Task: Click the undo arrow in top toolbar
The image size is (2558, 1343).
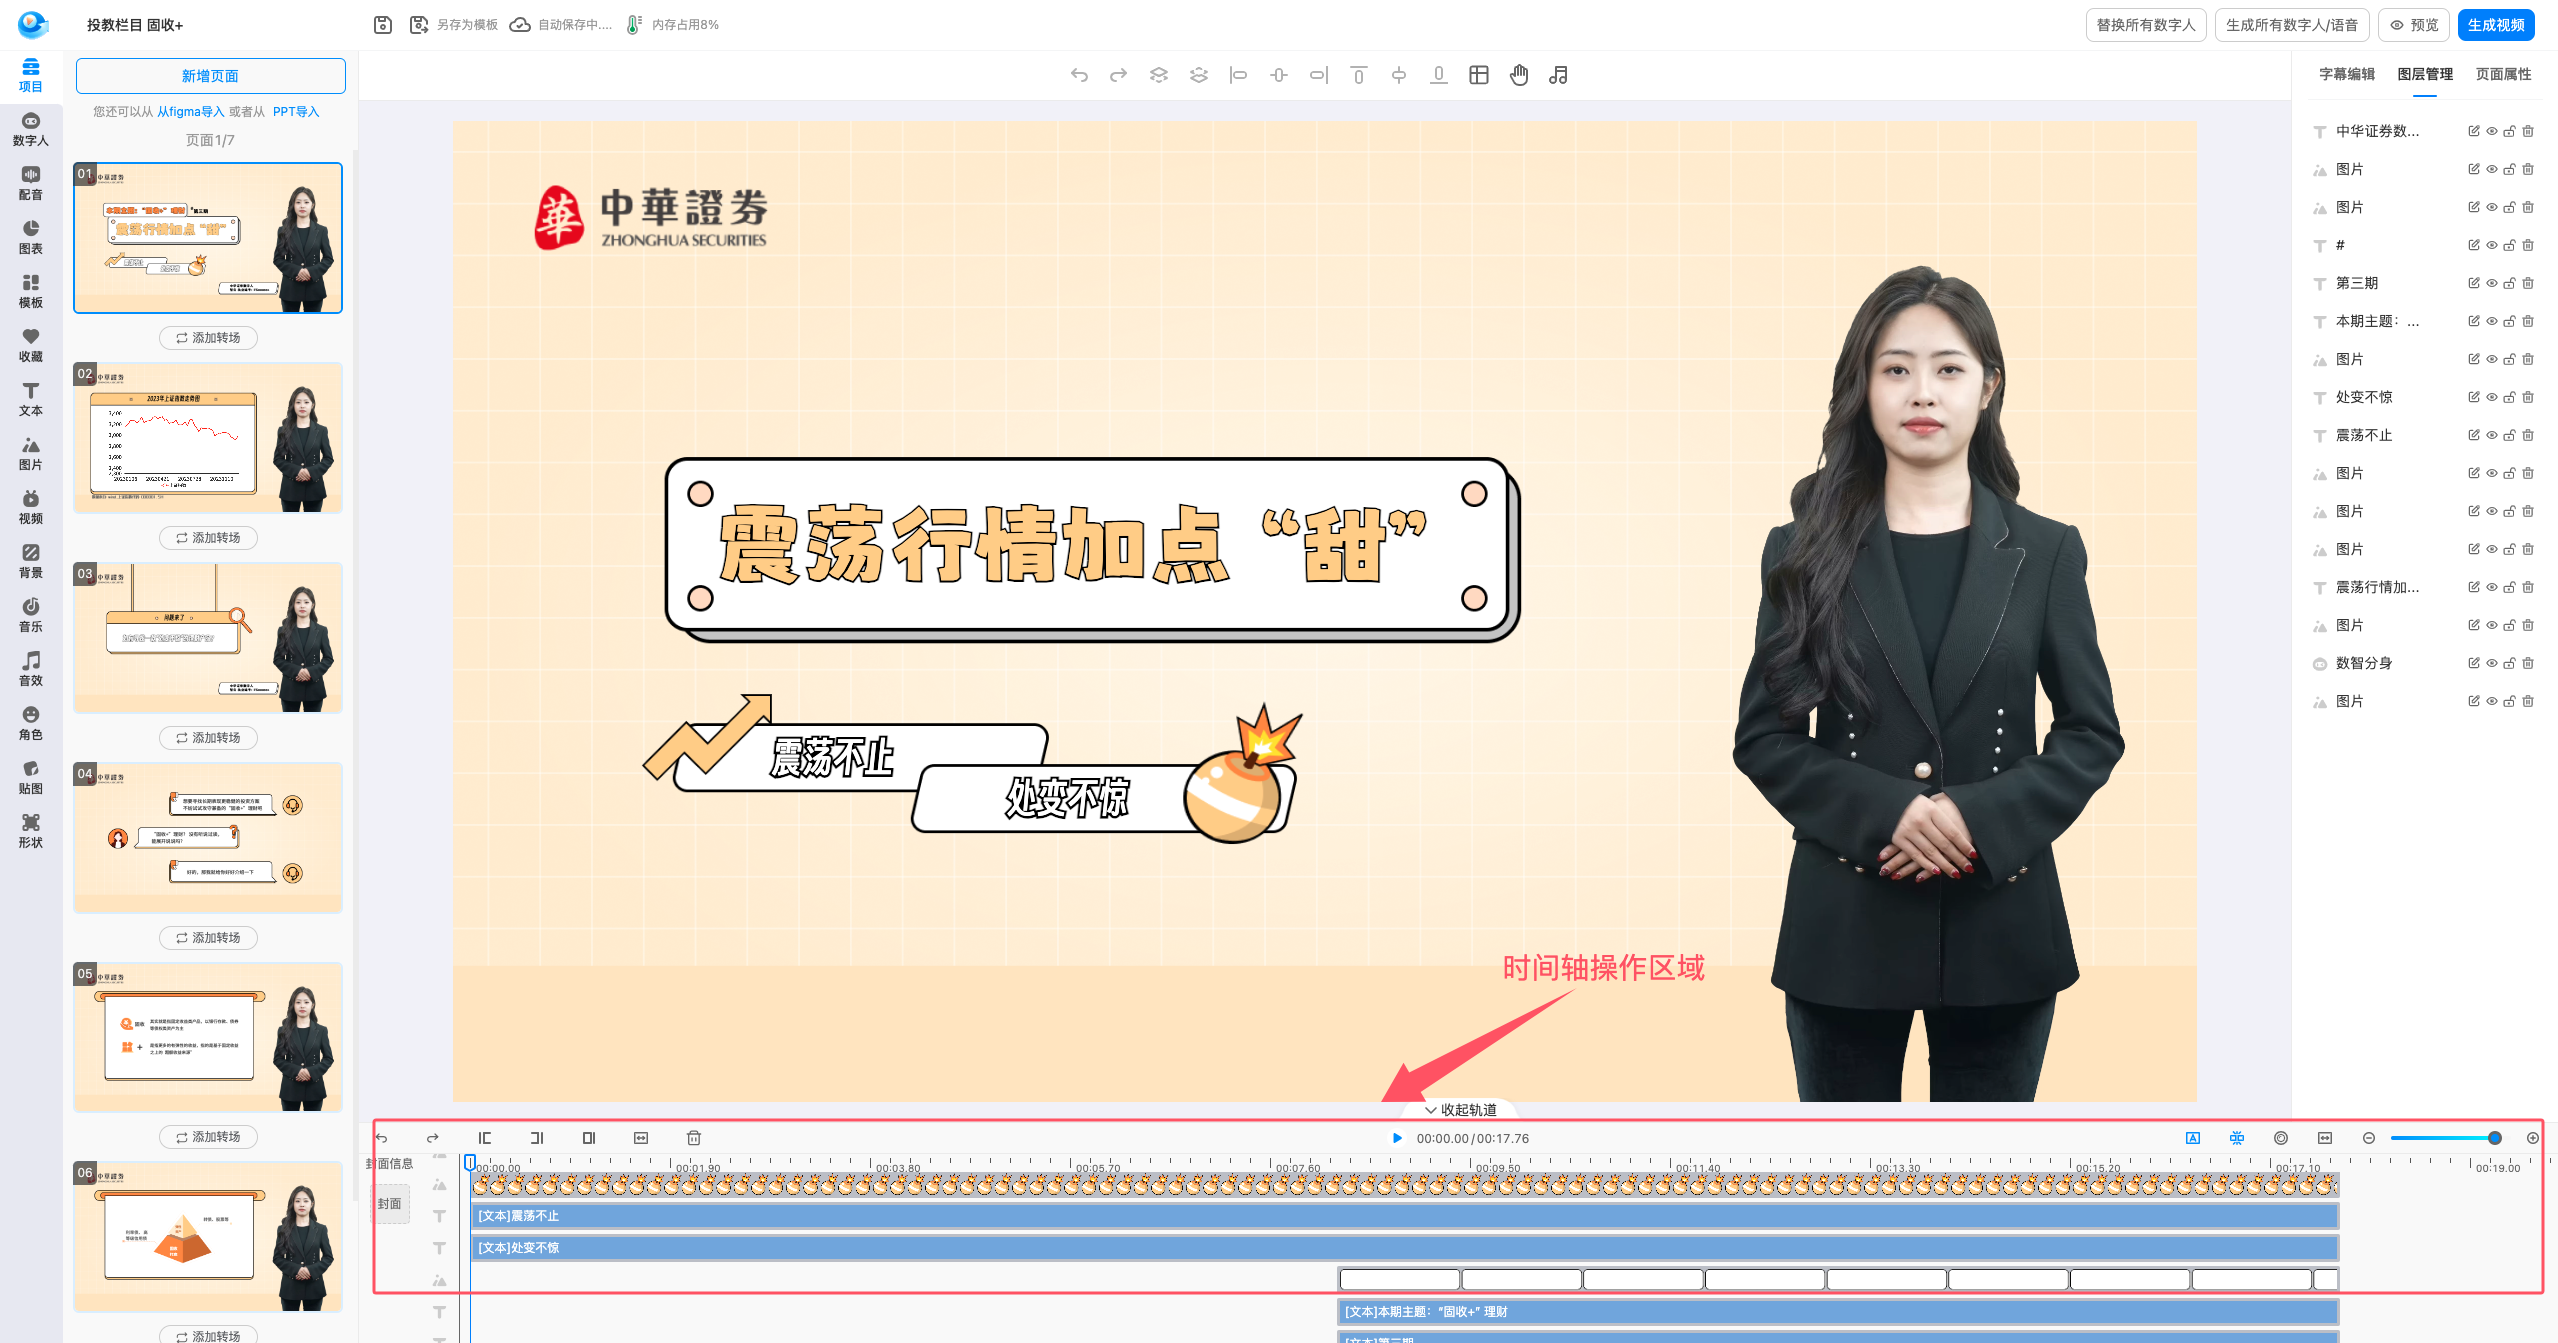Action: [1079, 75]
